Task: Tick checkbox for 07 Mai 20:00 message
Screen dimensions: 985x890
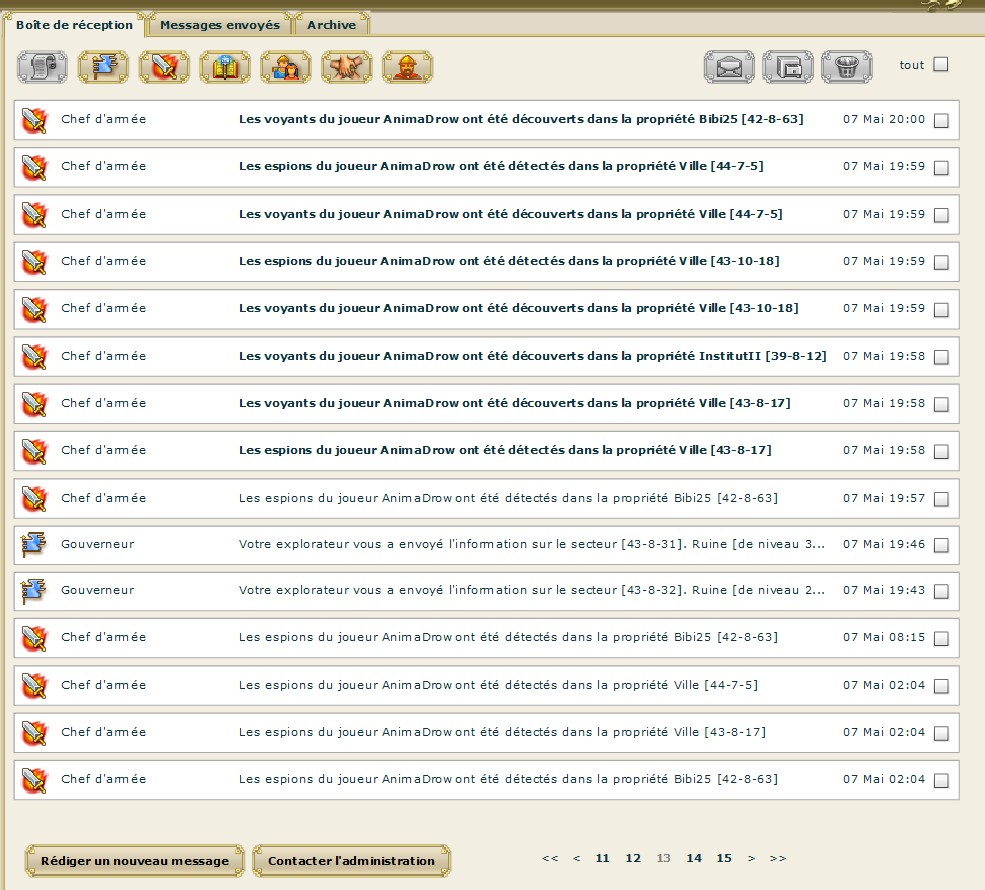Action: click(941, 121)
